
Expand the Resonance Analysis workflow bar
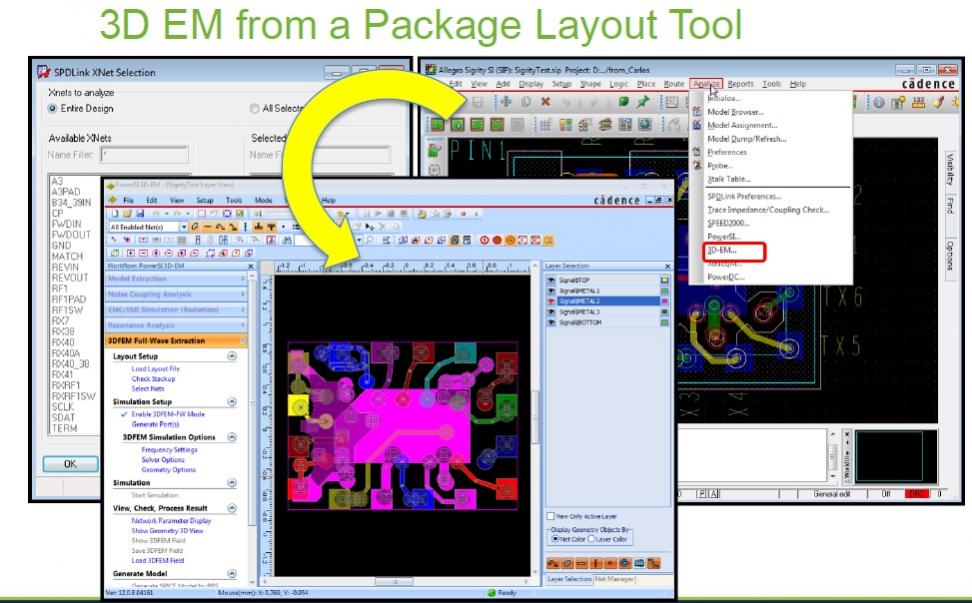(177, 325)
